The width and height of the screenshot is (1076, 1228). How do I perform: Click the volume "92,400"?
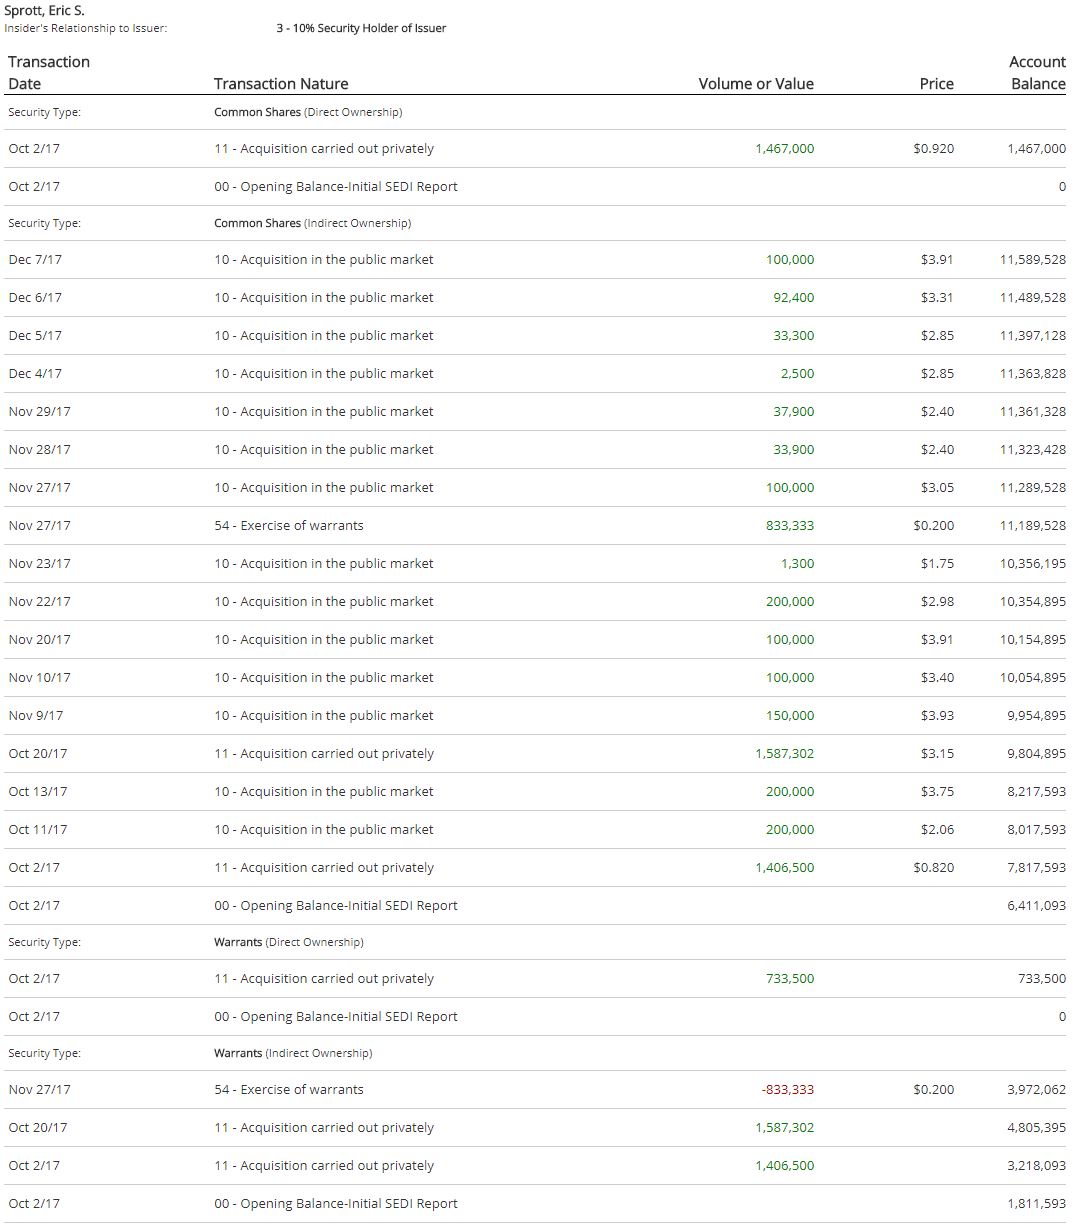coord(794,298)
